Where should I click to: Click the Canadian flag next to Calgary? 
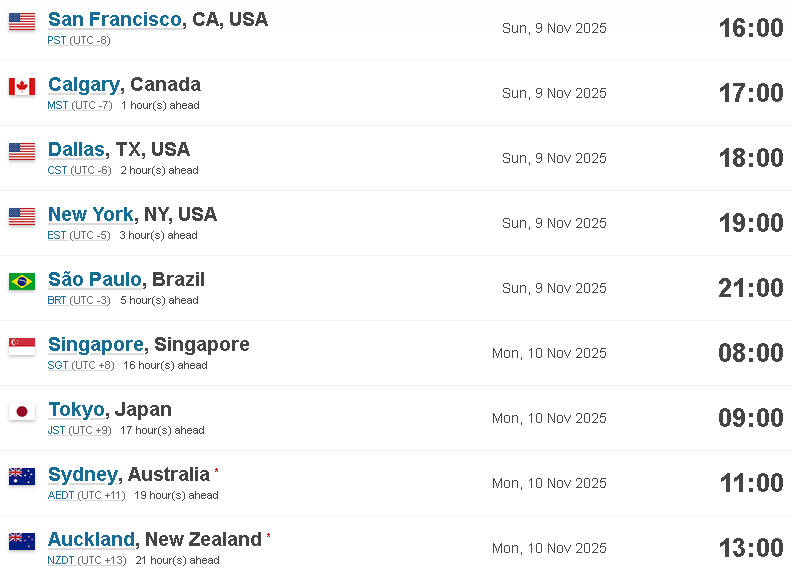click(22, 87)
